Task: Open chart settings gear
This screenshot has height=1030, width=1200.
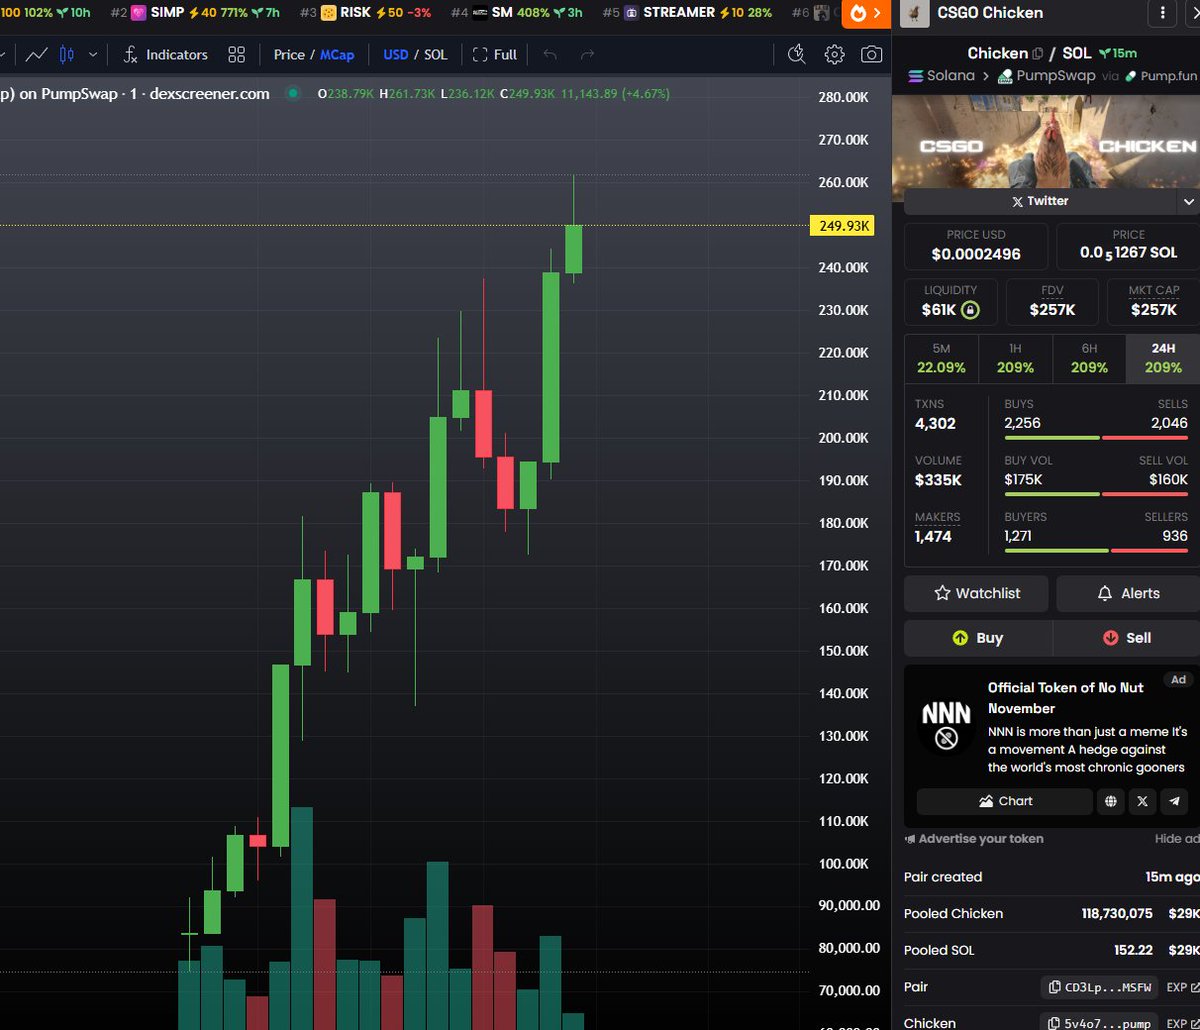Action: (x=834, y=54)
